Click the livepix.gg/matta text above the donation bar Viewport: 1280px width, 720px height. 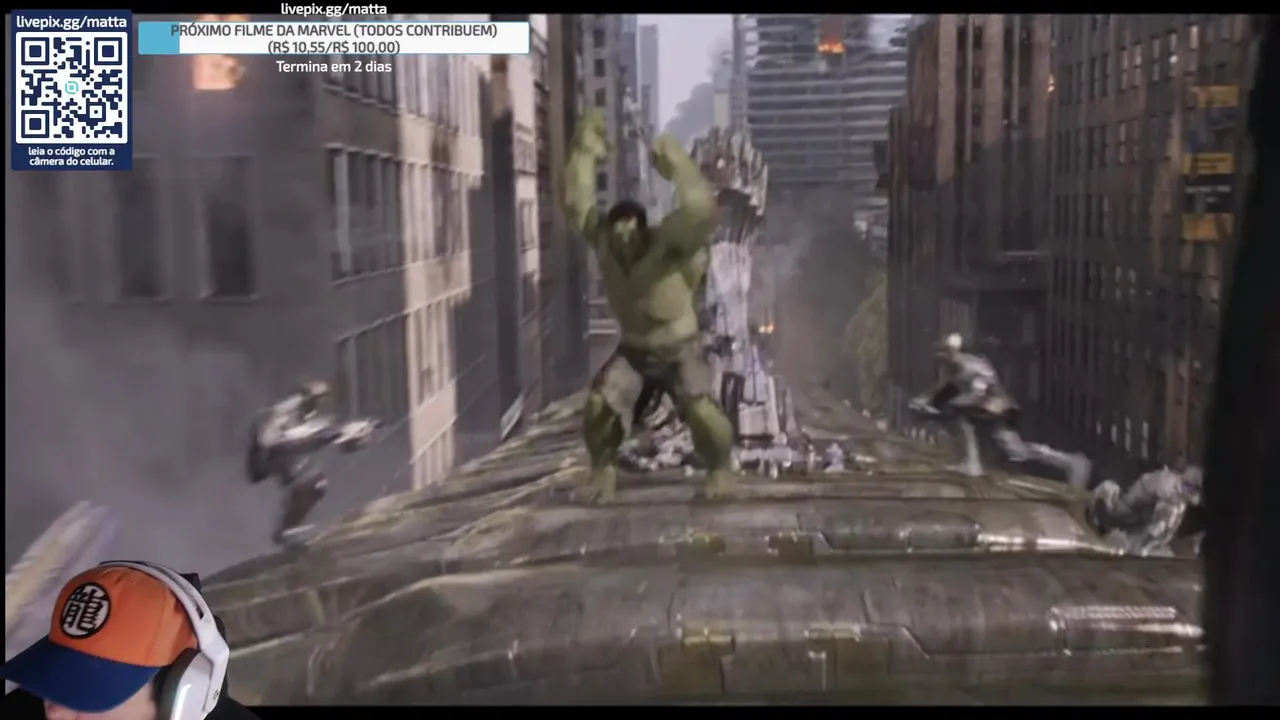(333, 9)
